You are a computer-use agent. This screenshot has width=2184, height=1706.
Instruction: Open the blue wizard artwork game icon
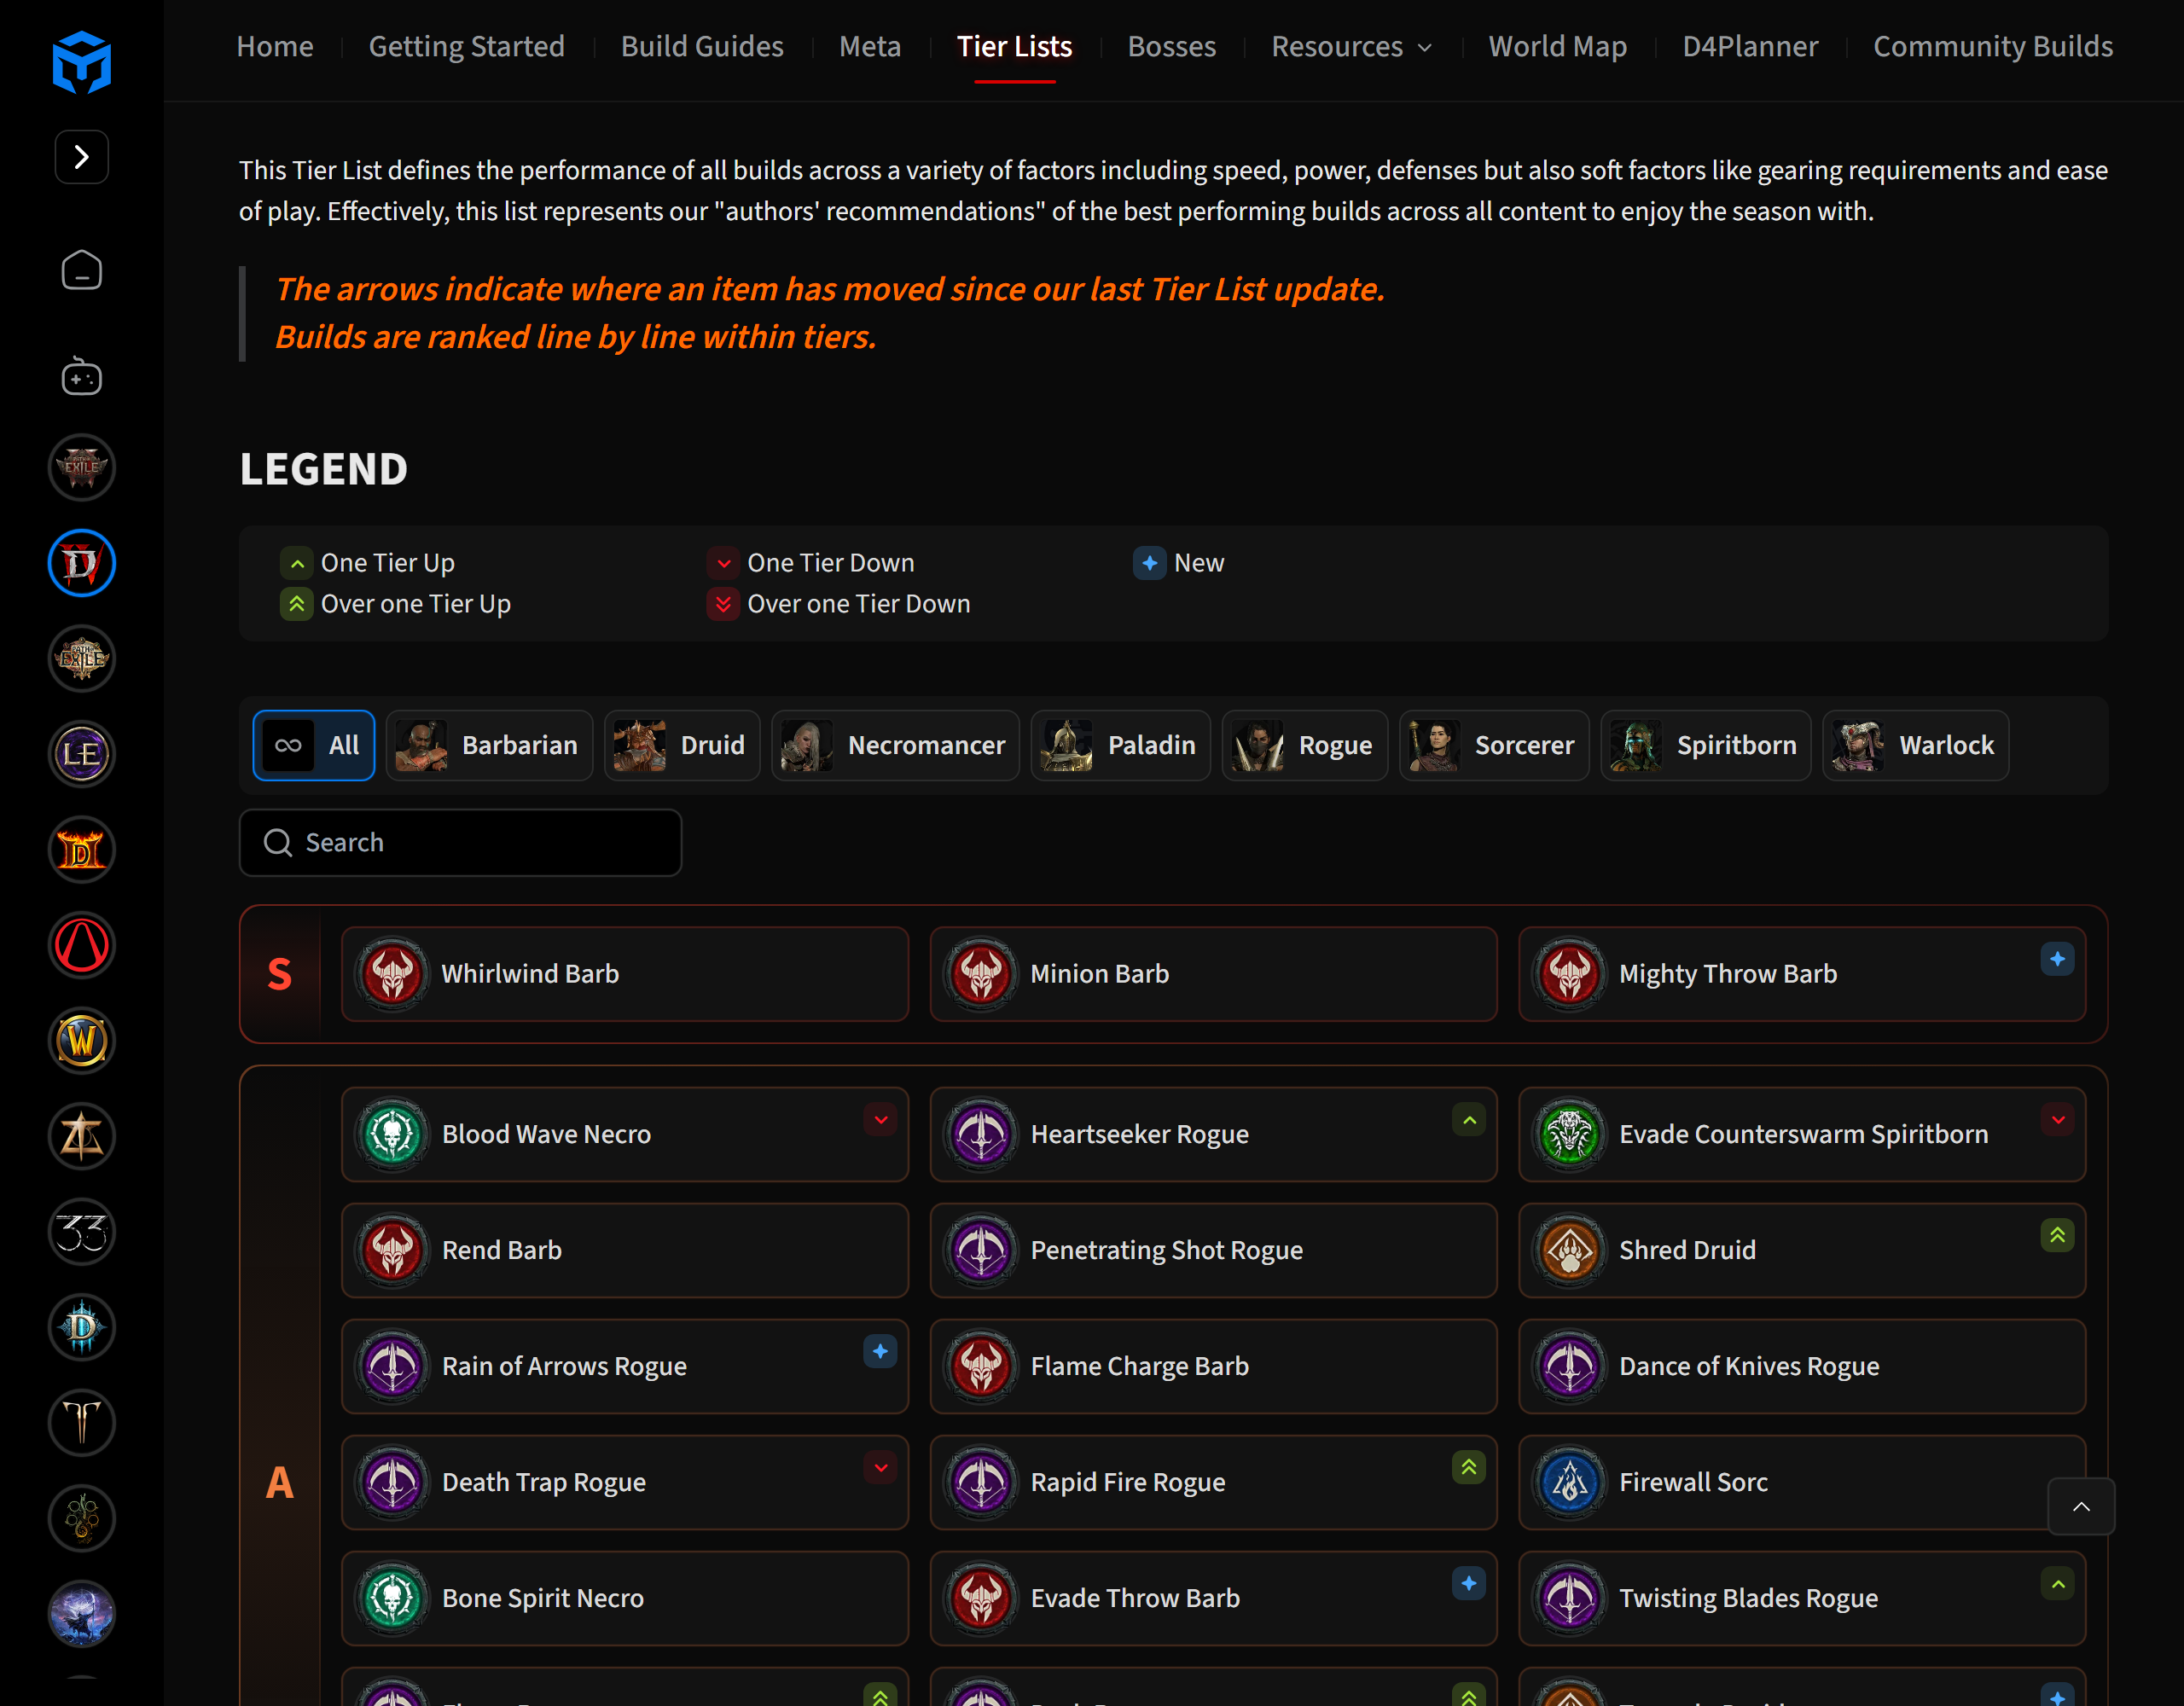82,1614
